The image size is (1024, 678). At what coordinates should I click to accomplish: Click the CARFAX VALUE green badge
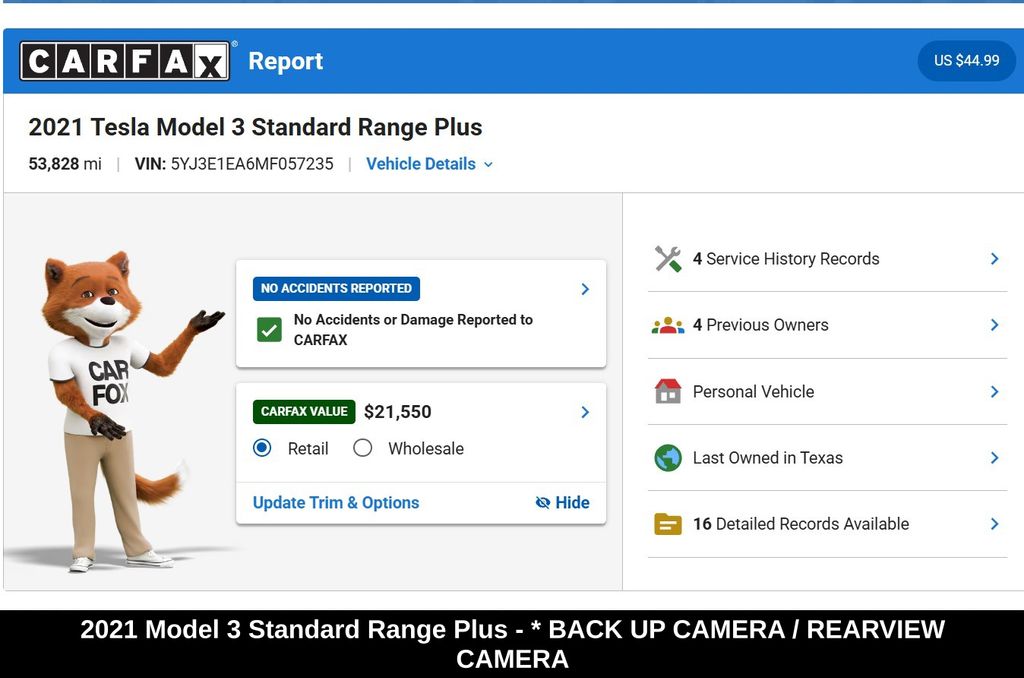click(x=304, y=412)
